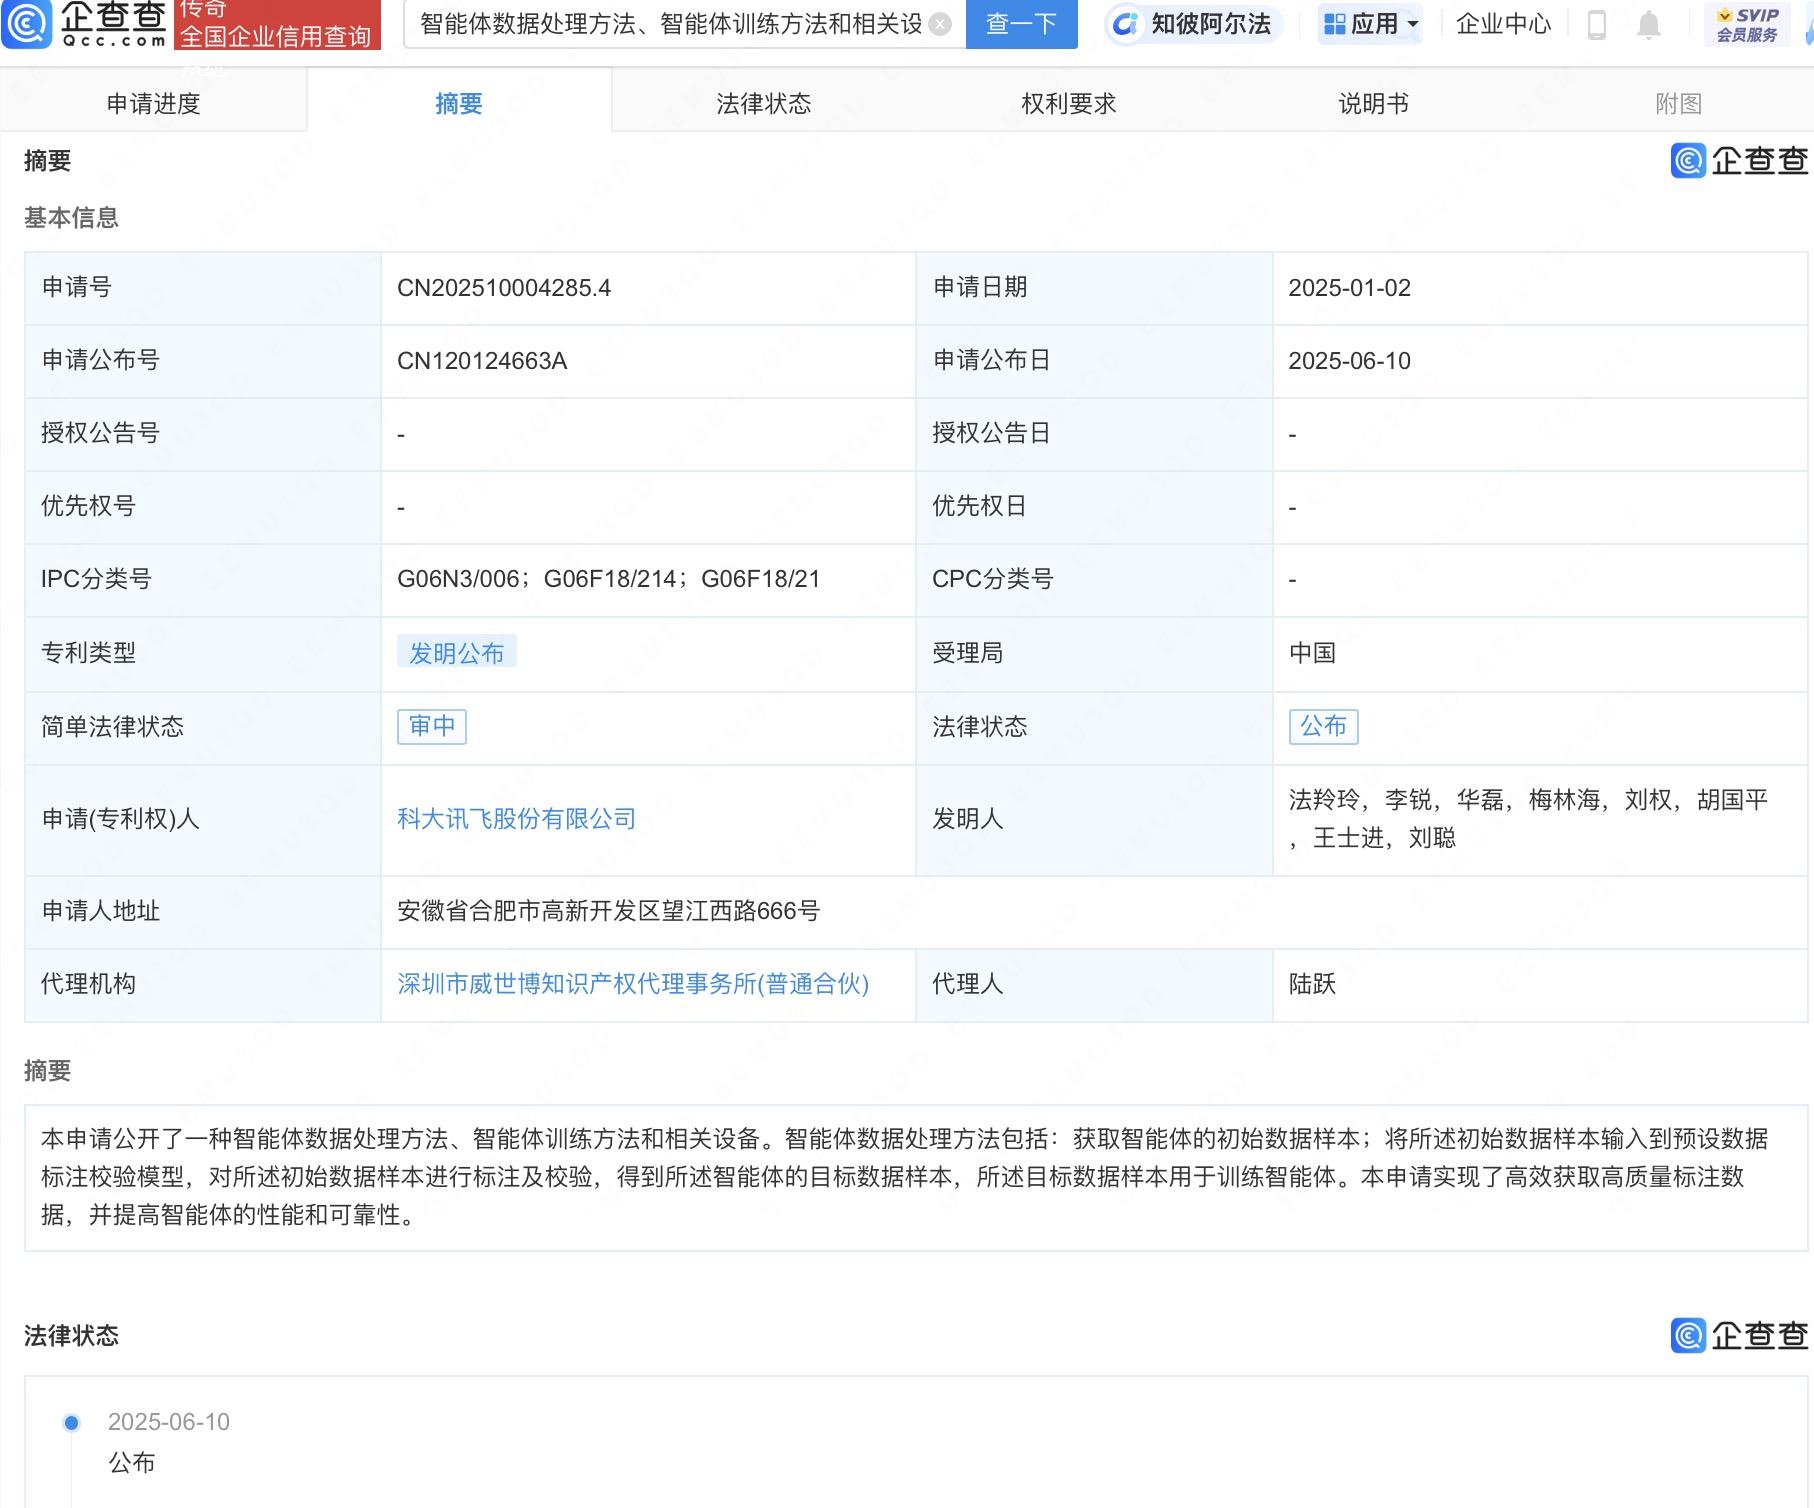The width and height of the screenshot is (1814, 1508).
Task: Click the 申请(专利权)人 label cell
Action: 202,820
